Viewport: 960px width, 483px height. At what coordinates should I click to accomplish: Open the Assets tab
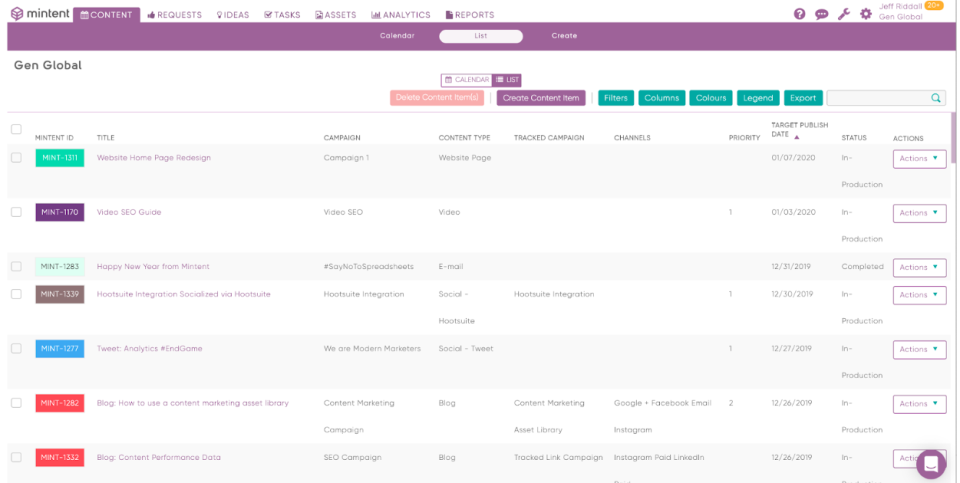click(x=336, y=15)
